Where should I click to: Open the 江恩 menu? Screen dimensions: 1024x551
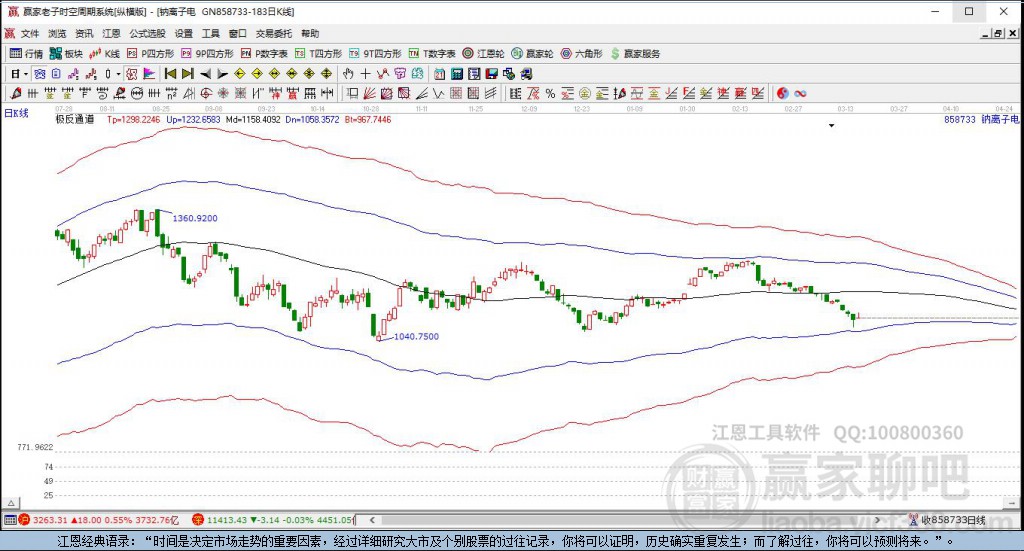[x=111, y=33]
